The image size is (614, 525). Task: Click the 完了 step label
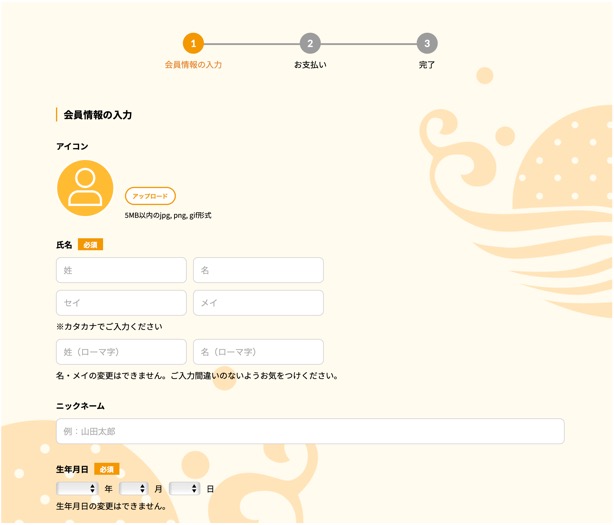427,65
